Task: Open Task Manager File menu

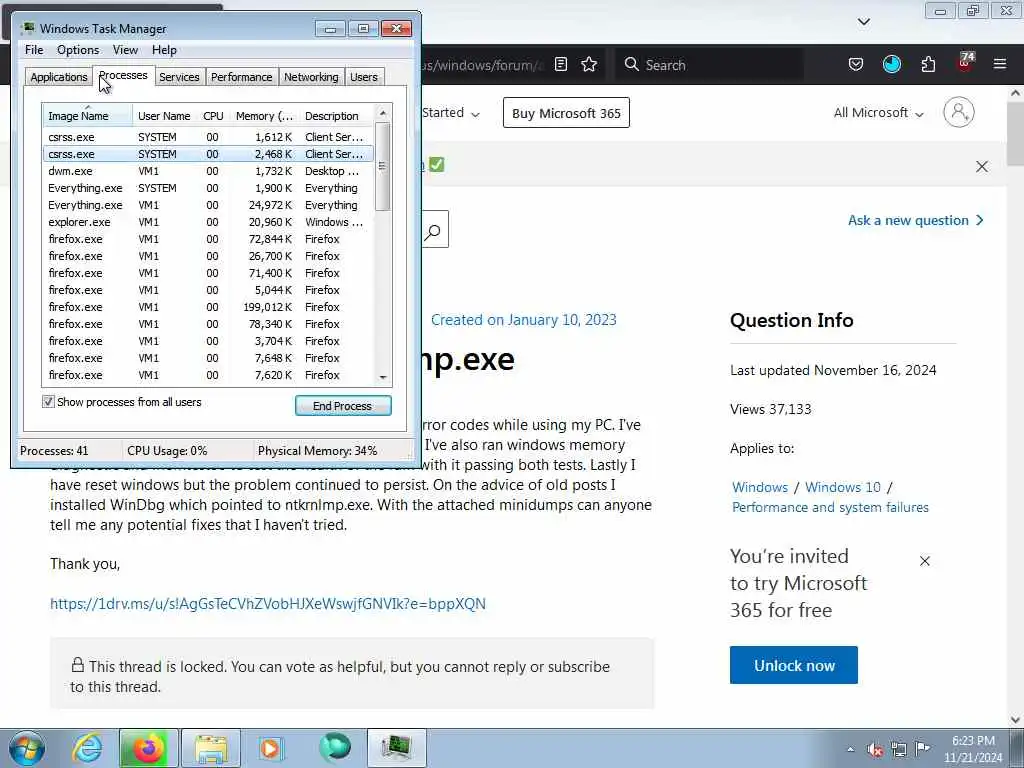Action: point(34,50)
